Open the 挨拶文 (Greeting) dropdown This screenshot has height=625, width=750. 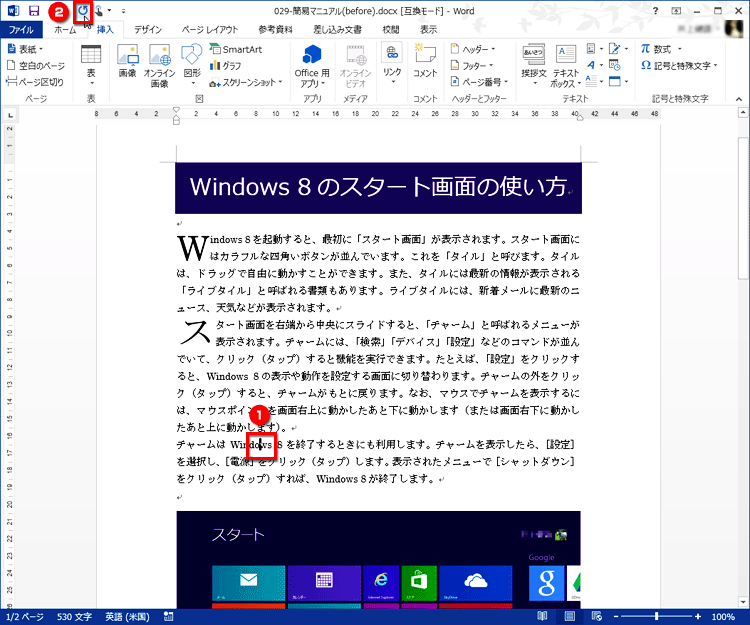click(534, 66)
